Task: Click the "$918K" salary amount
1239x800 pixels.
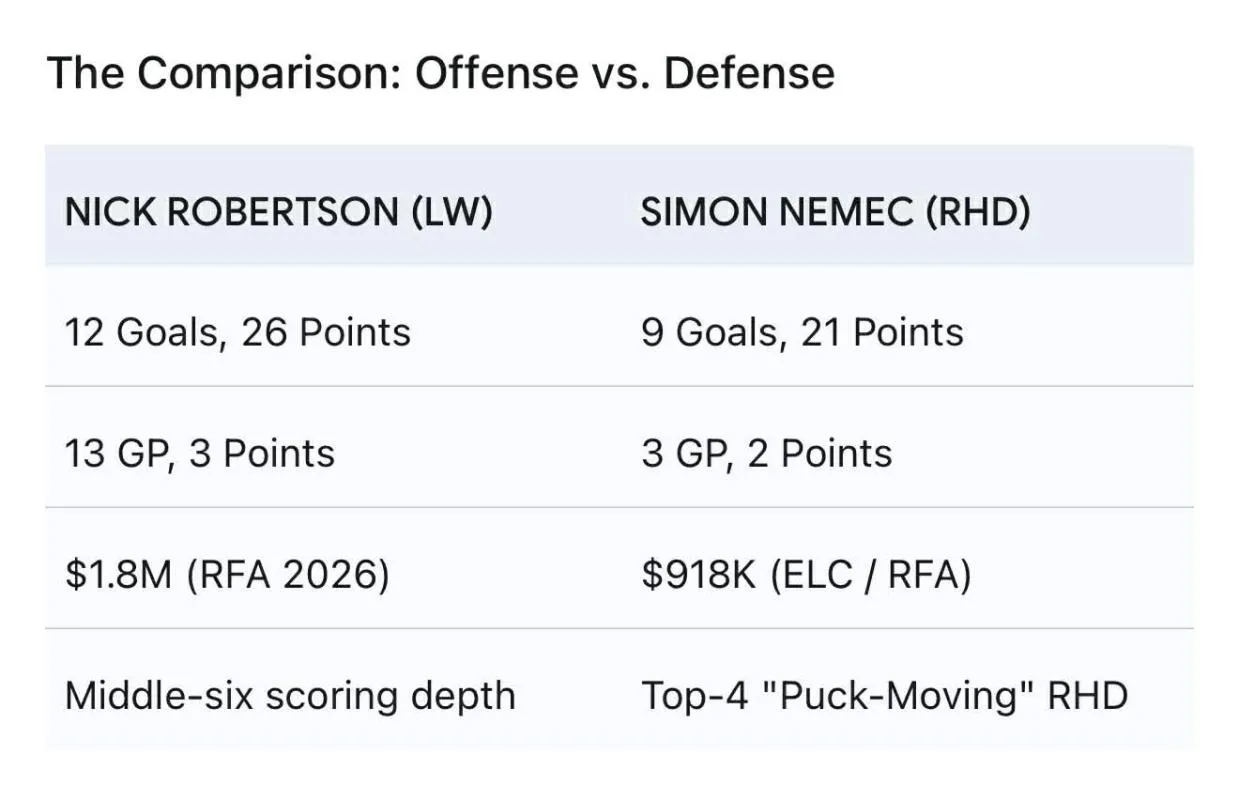Action: 699,575
